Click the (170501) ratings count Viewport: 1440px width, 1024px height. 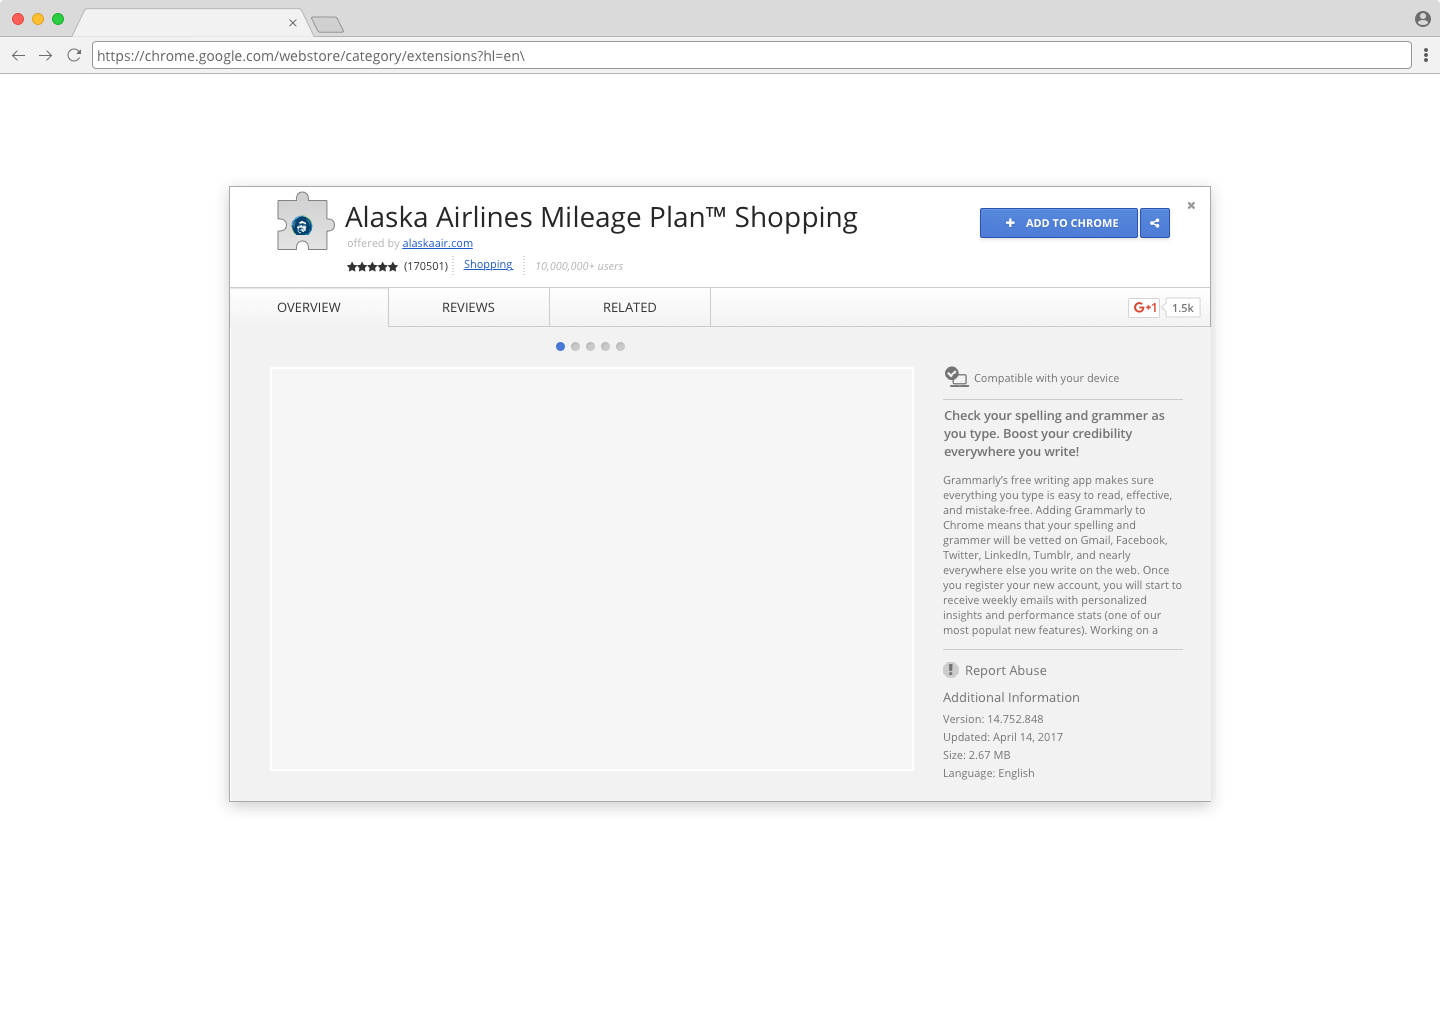[x=426, y=266]
